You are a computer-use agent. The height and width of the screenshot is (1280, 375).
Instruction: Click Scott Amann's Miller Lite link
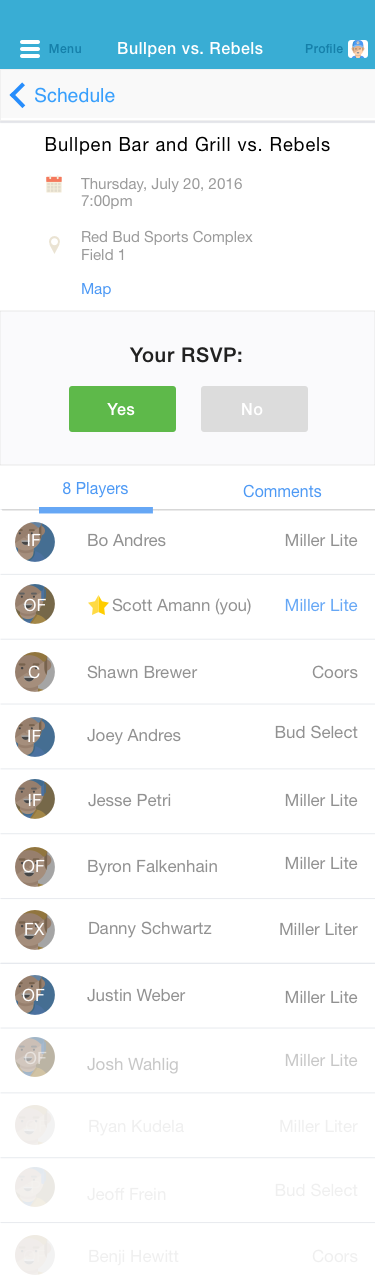[321, 605]
